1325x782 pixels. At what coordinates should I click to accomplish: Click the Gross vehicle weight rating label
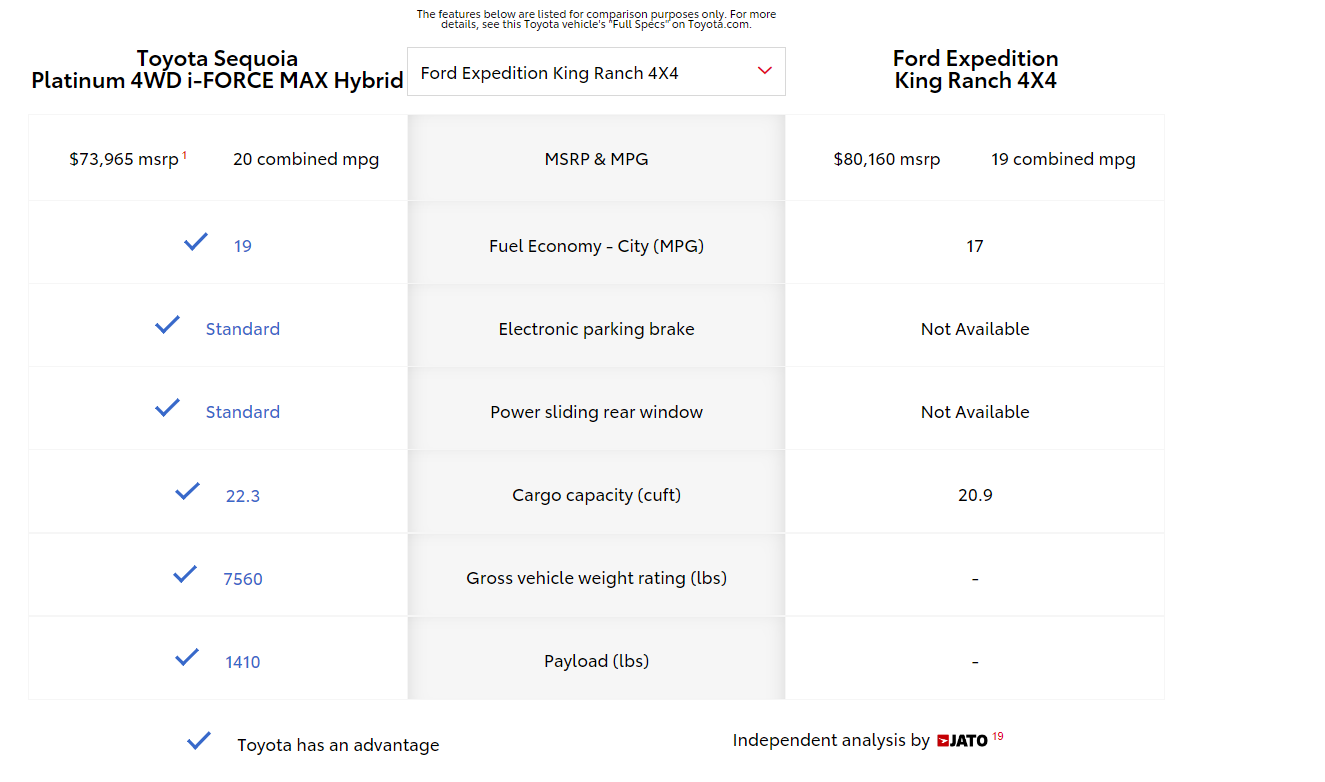coord(596,578)
